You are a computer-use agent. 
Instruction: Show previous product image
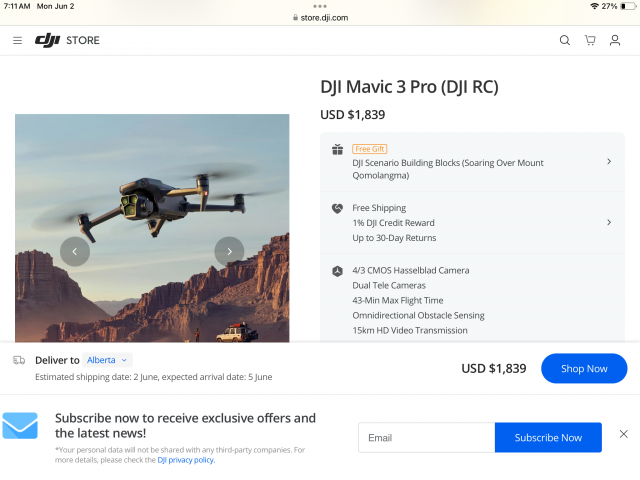(x=75, y=251)
